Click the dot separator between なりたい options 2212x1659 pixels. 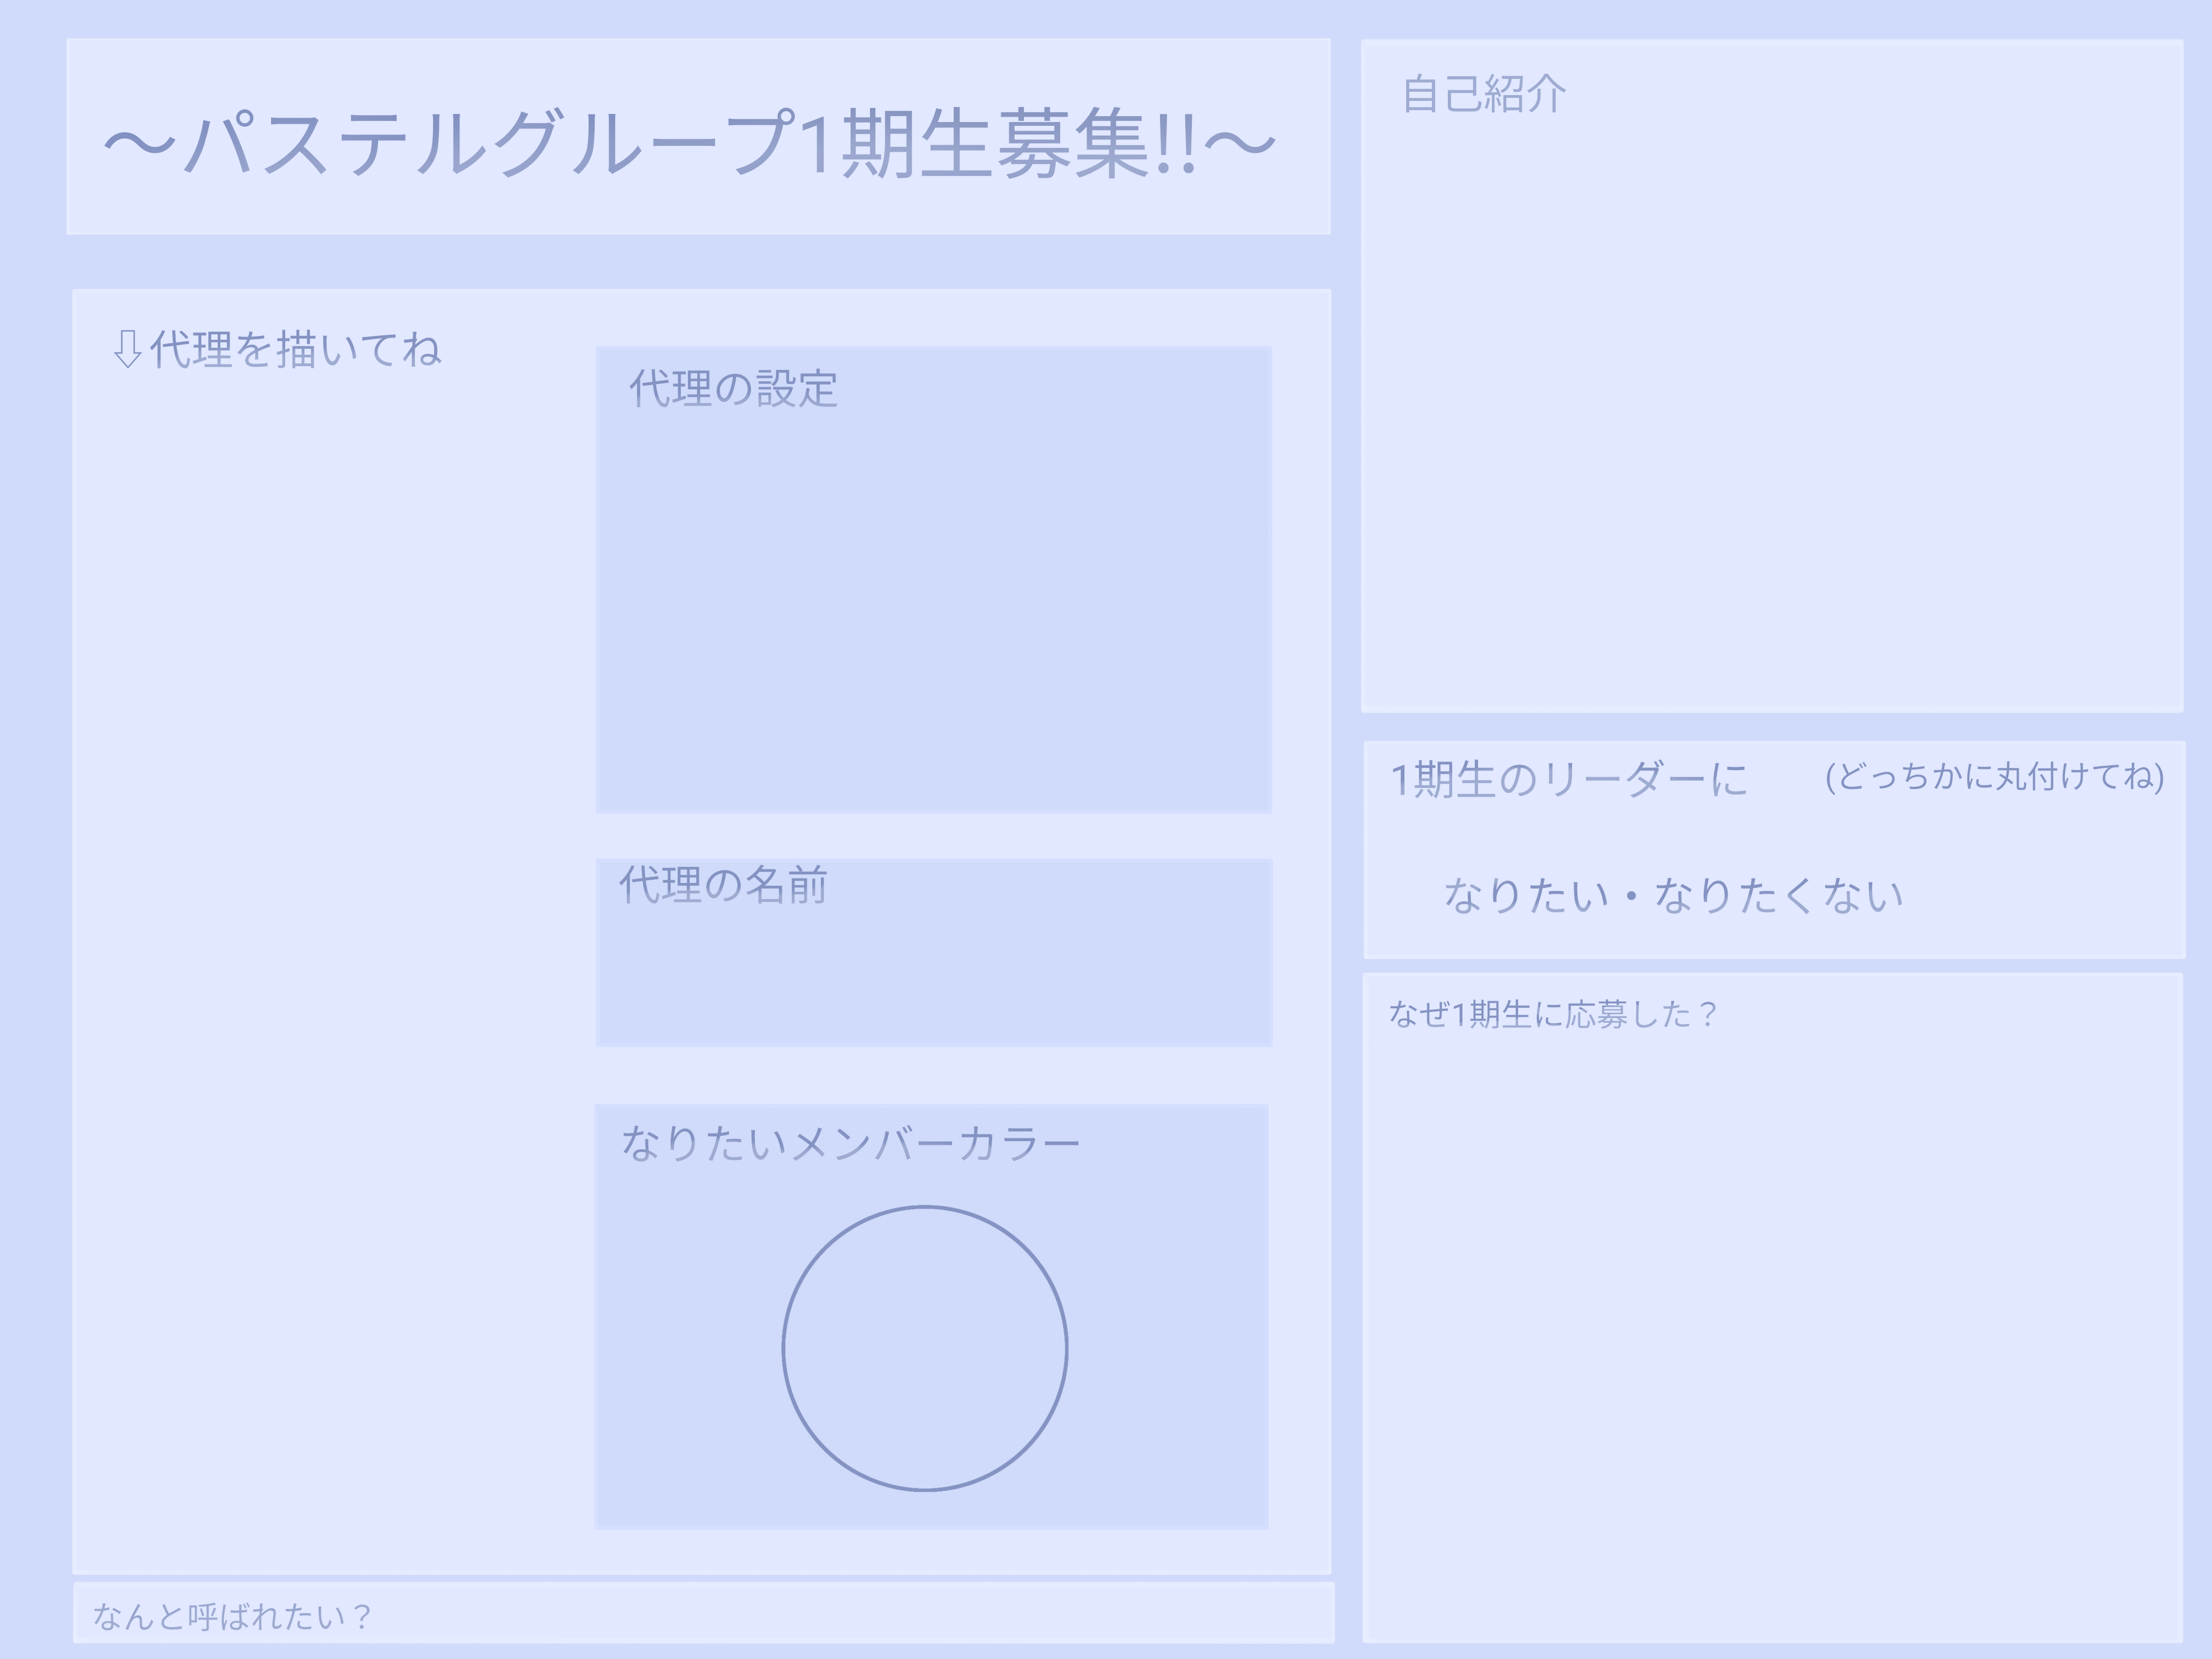coord(1631,896)
